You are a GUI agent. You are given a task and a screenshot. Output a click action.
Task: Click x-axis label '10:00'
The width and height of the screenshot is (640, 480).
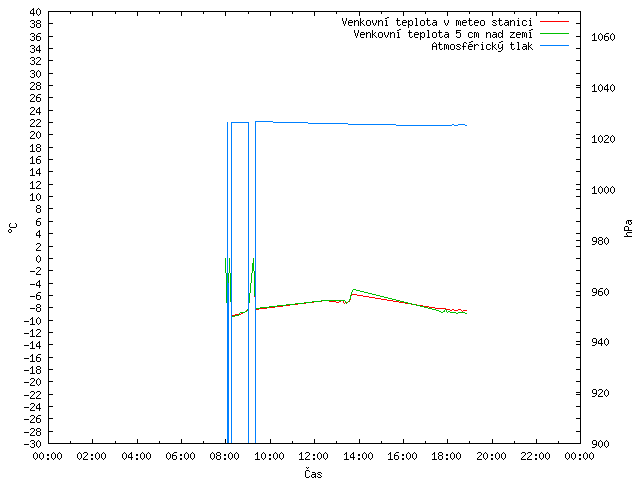[269, 456]
